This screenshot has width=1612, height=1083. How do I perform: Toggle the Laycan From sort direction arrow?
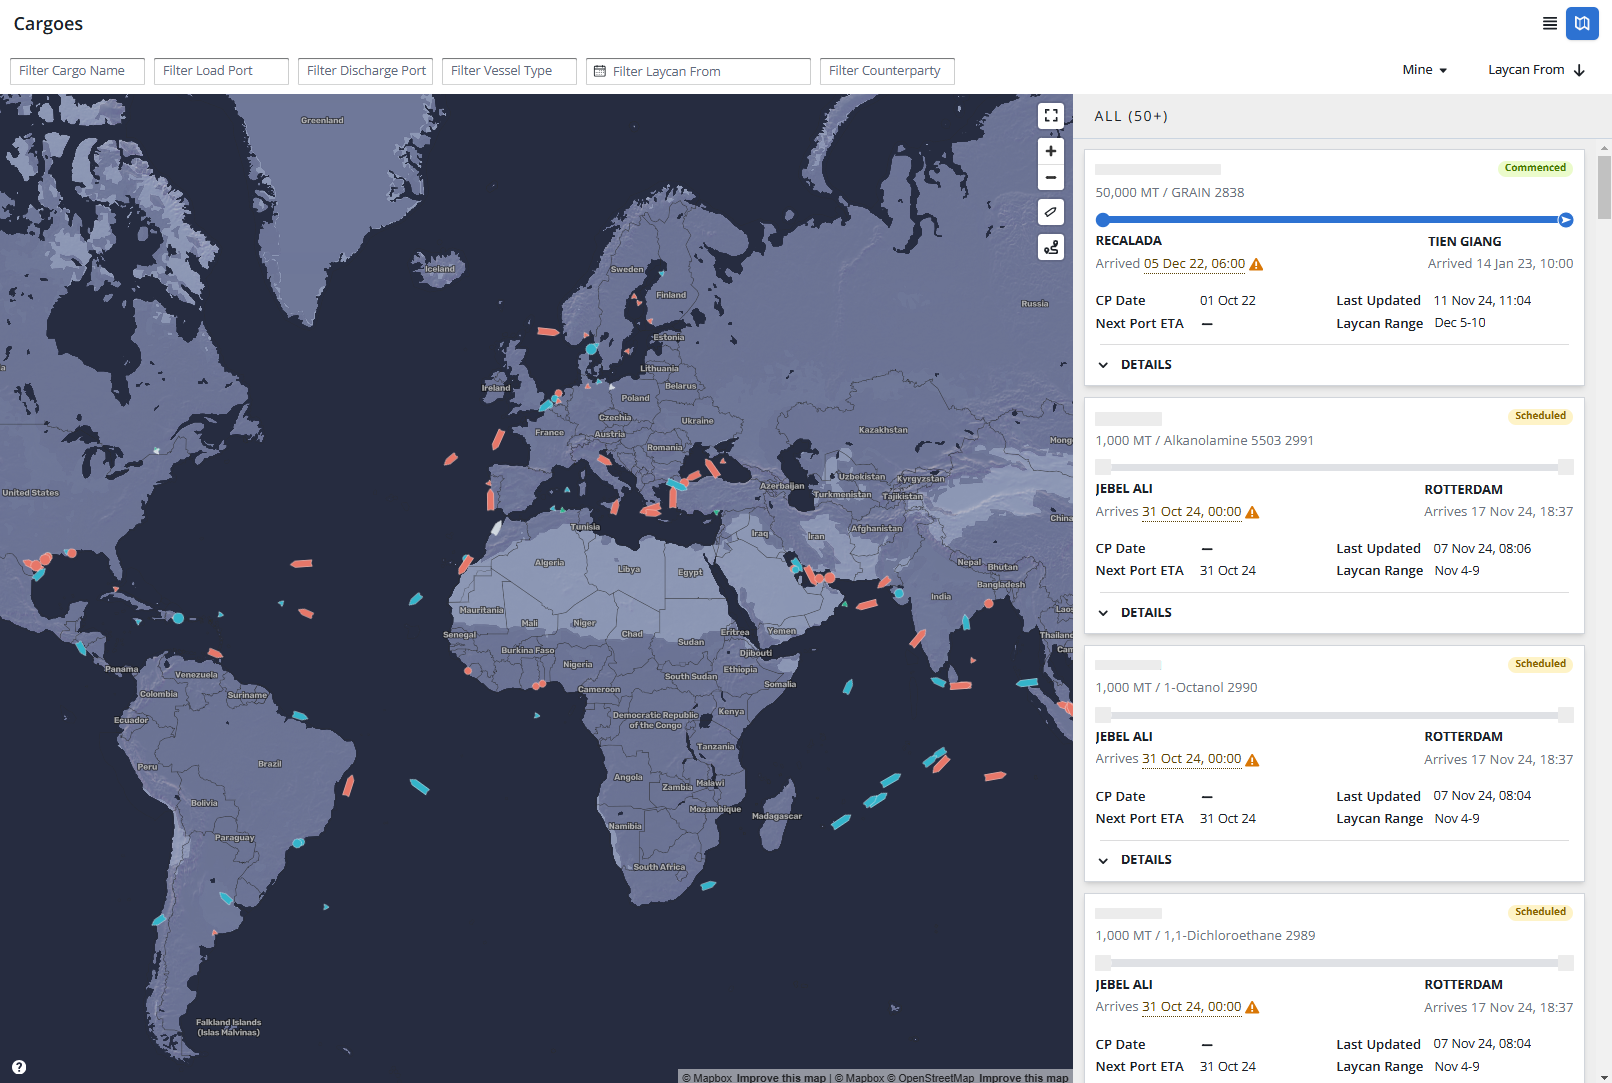click(x=1578, y=69)
